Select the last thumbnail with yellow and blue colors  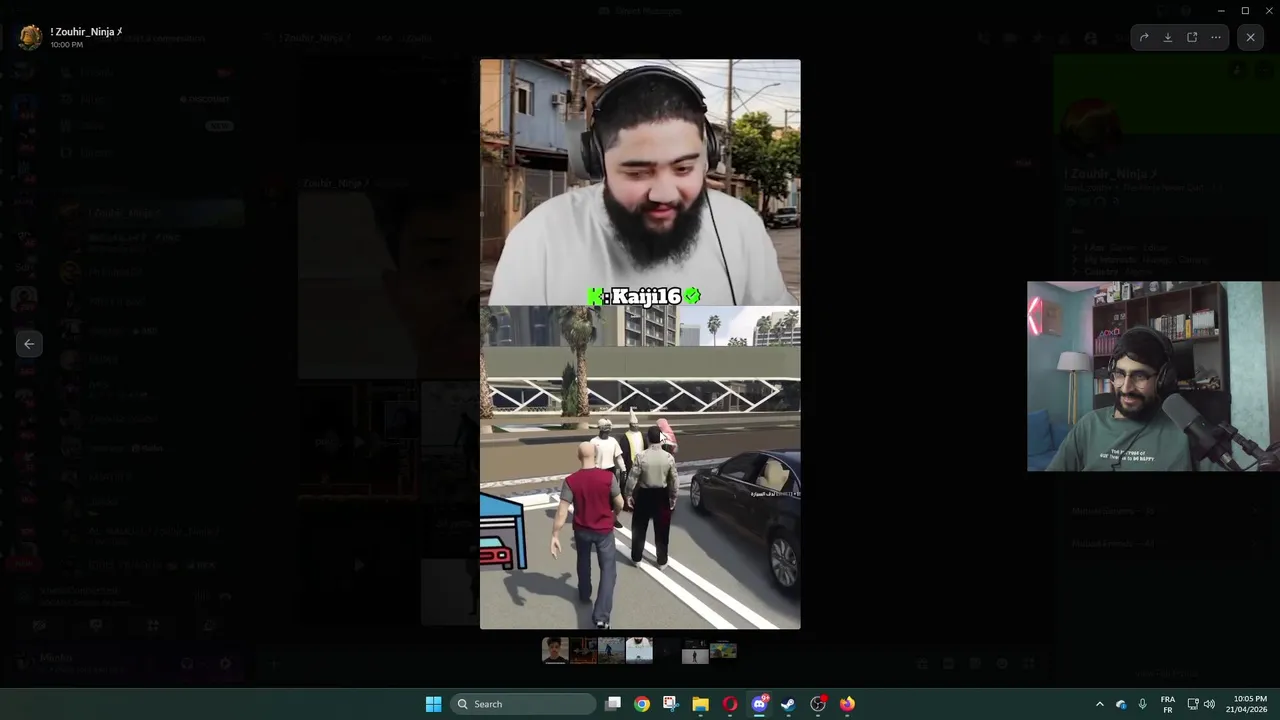[723, 651]
